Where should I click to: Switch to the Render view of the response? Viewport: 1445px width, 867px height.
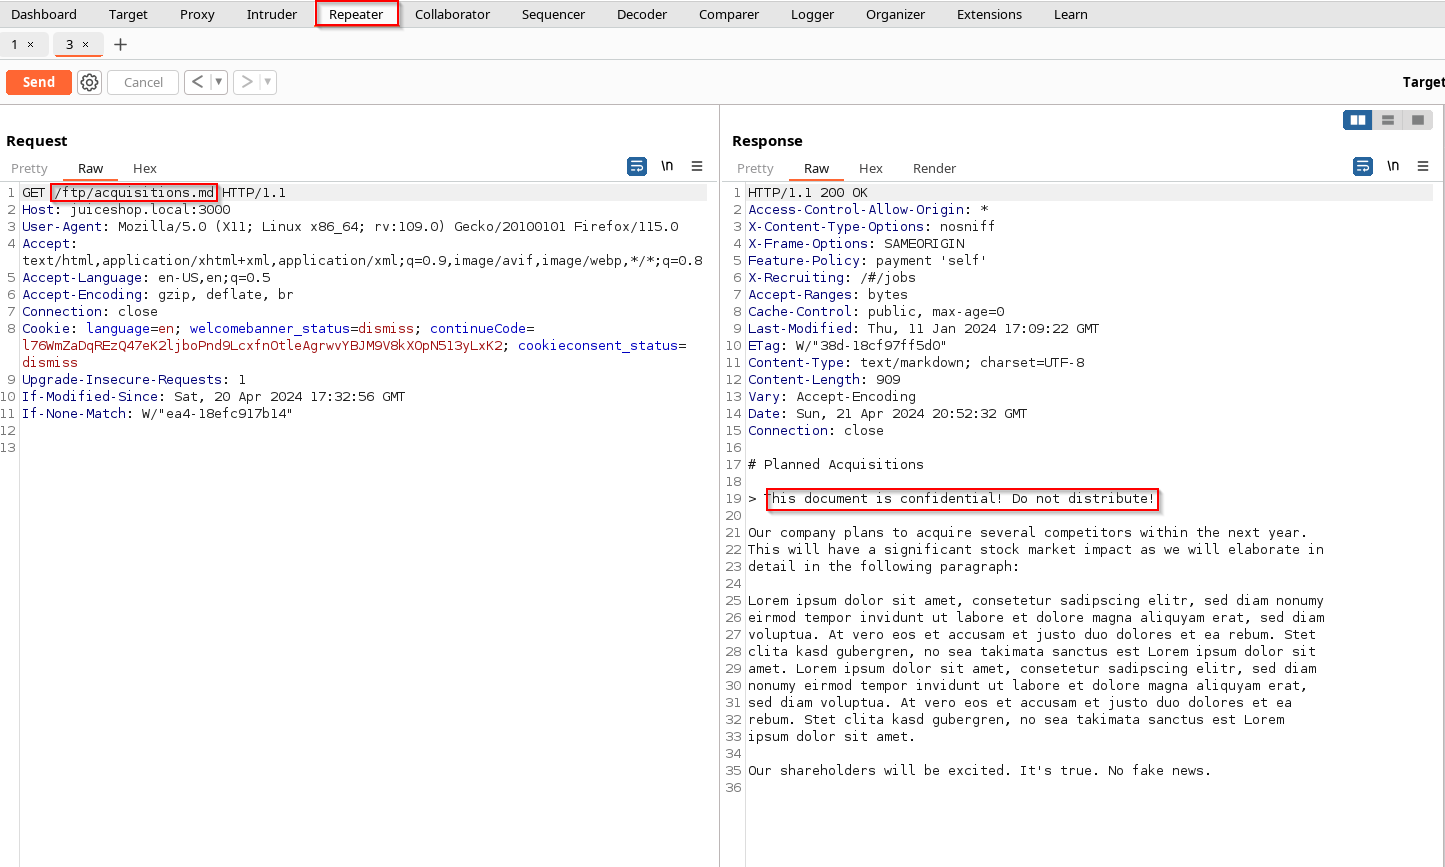[934, 168]
